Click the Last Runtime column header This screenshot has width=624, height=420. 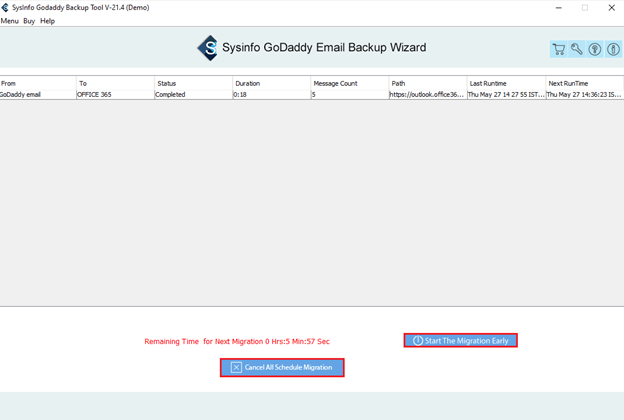tap(506, 83)
